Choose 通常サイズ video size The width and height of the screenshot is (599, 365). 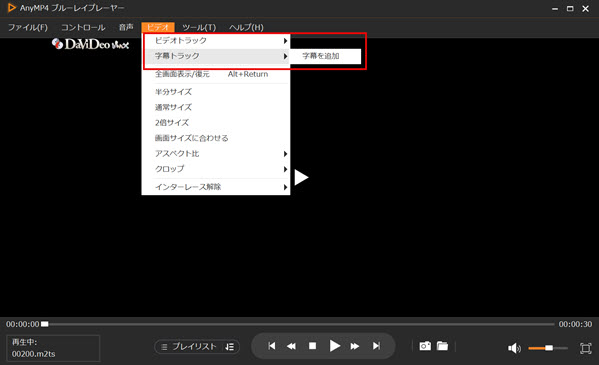216,107
